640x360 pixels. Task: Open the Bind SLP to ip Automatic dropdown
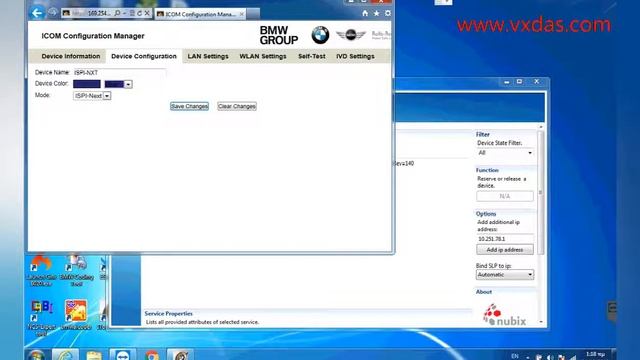tap(505, 275)
